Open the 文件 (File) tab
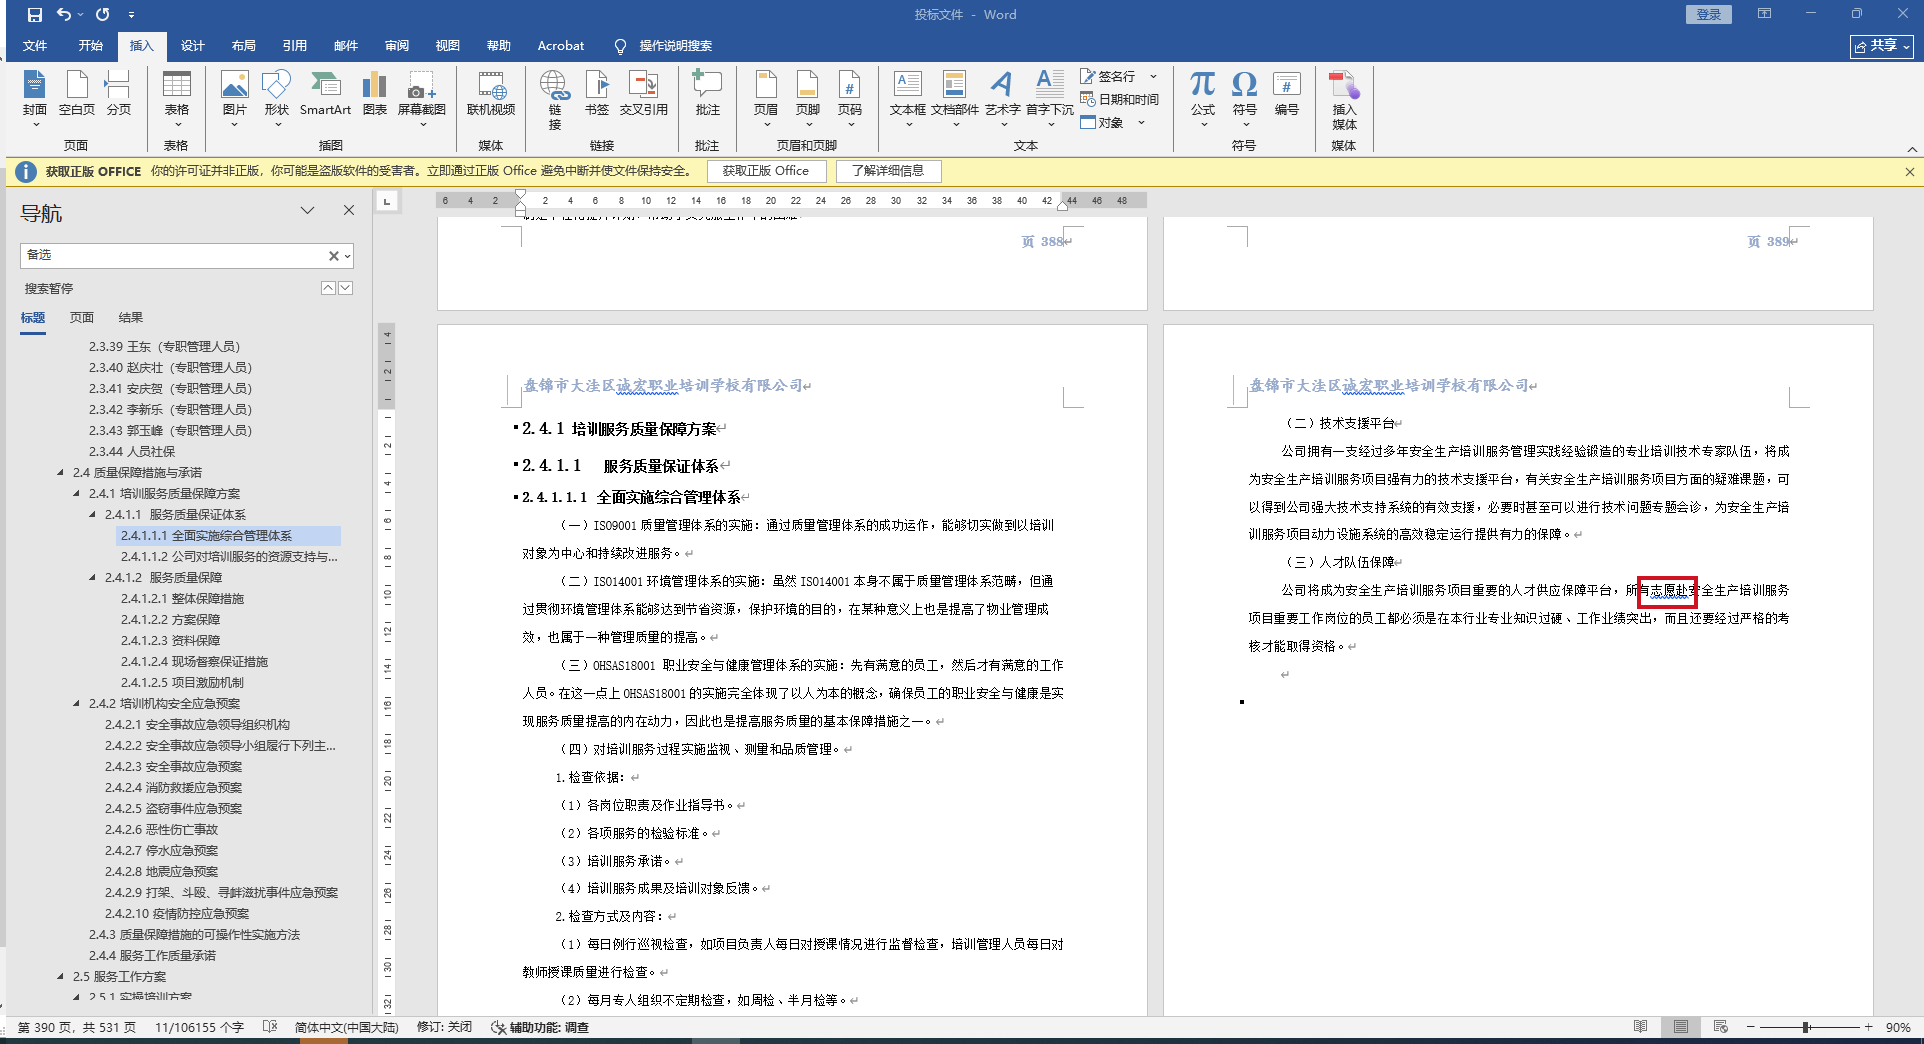This screenshot has height=1044, width=1924. click(x=35, y=46)
